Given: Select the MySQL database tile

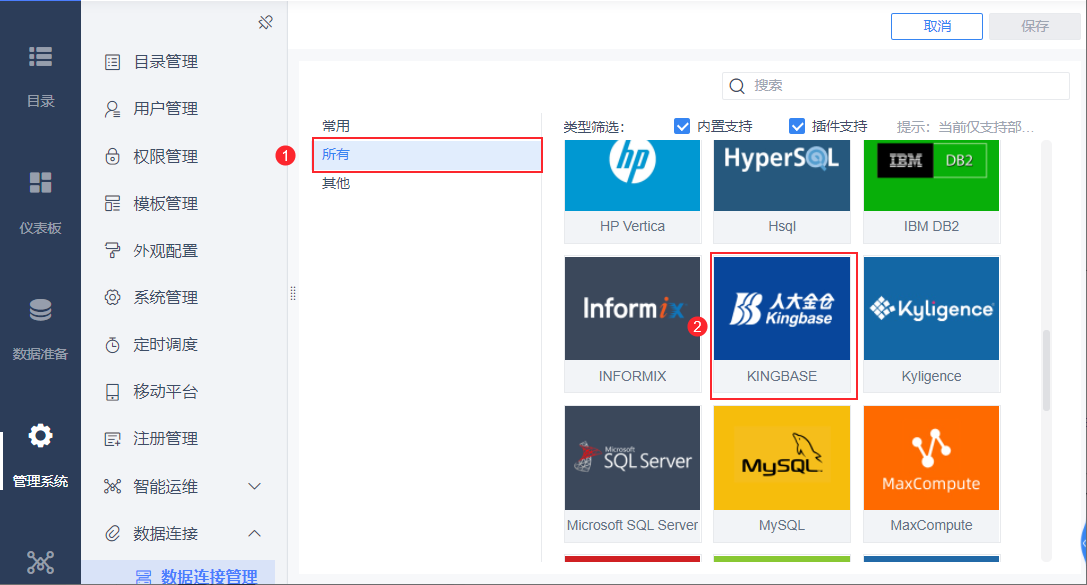Looking at the screenshot, I should pyautogui.click(x=782, y=473).
